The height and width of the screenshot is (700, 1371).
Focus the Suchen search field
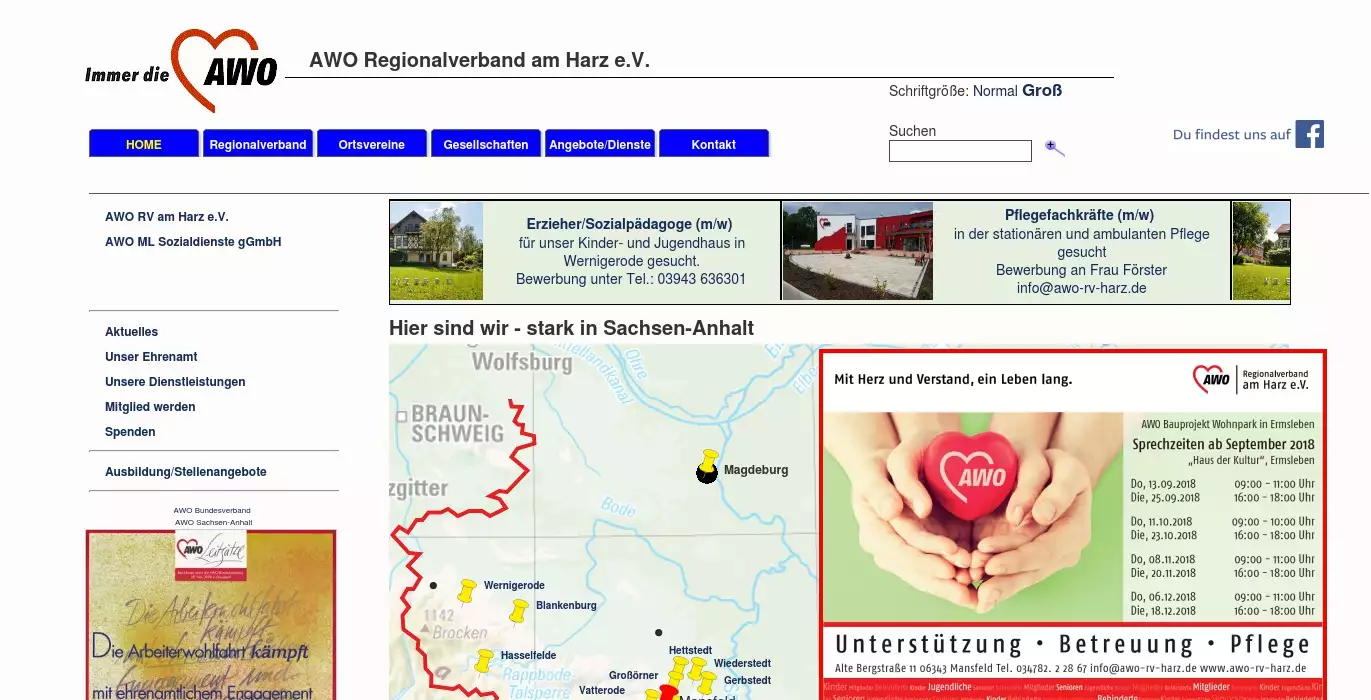(x=960, y=151)
